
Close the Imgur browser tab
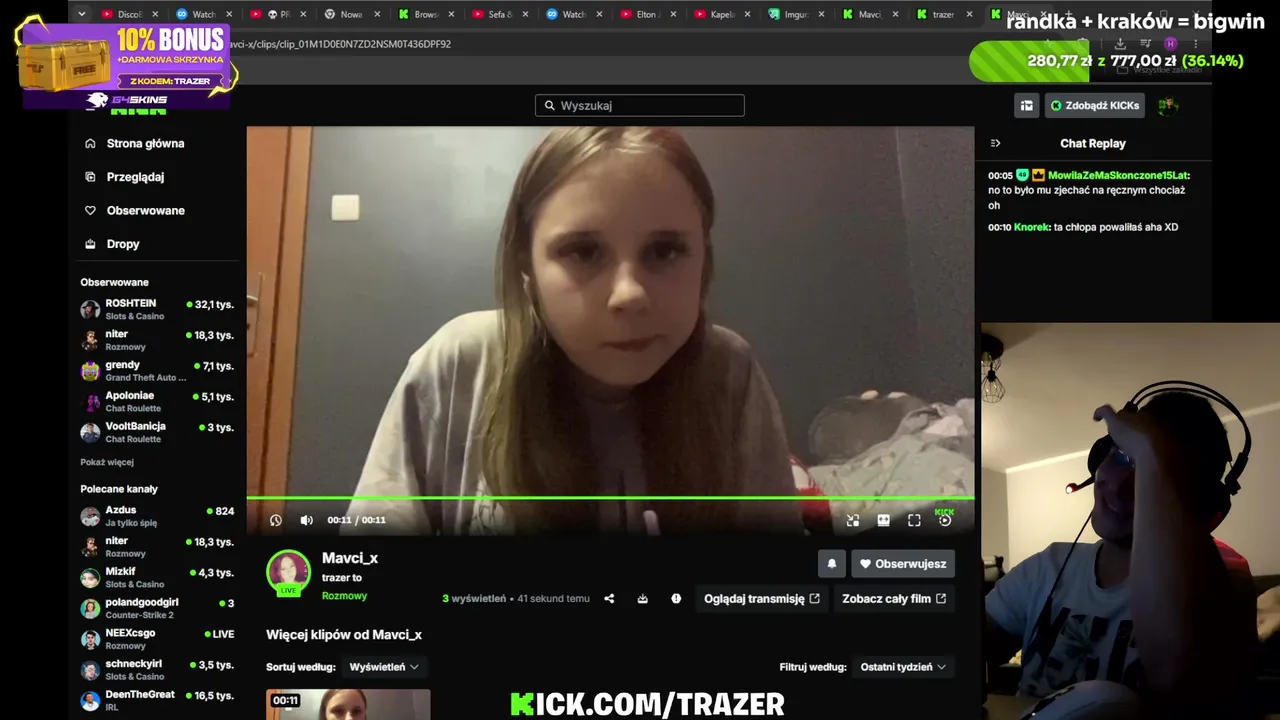point(821,14)
